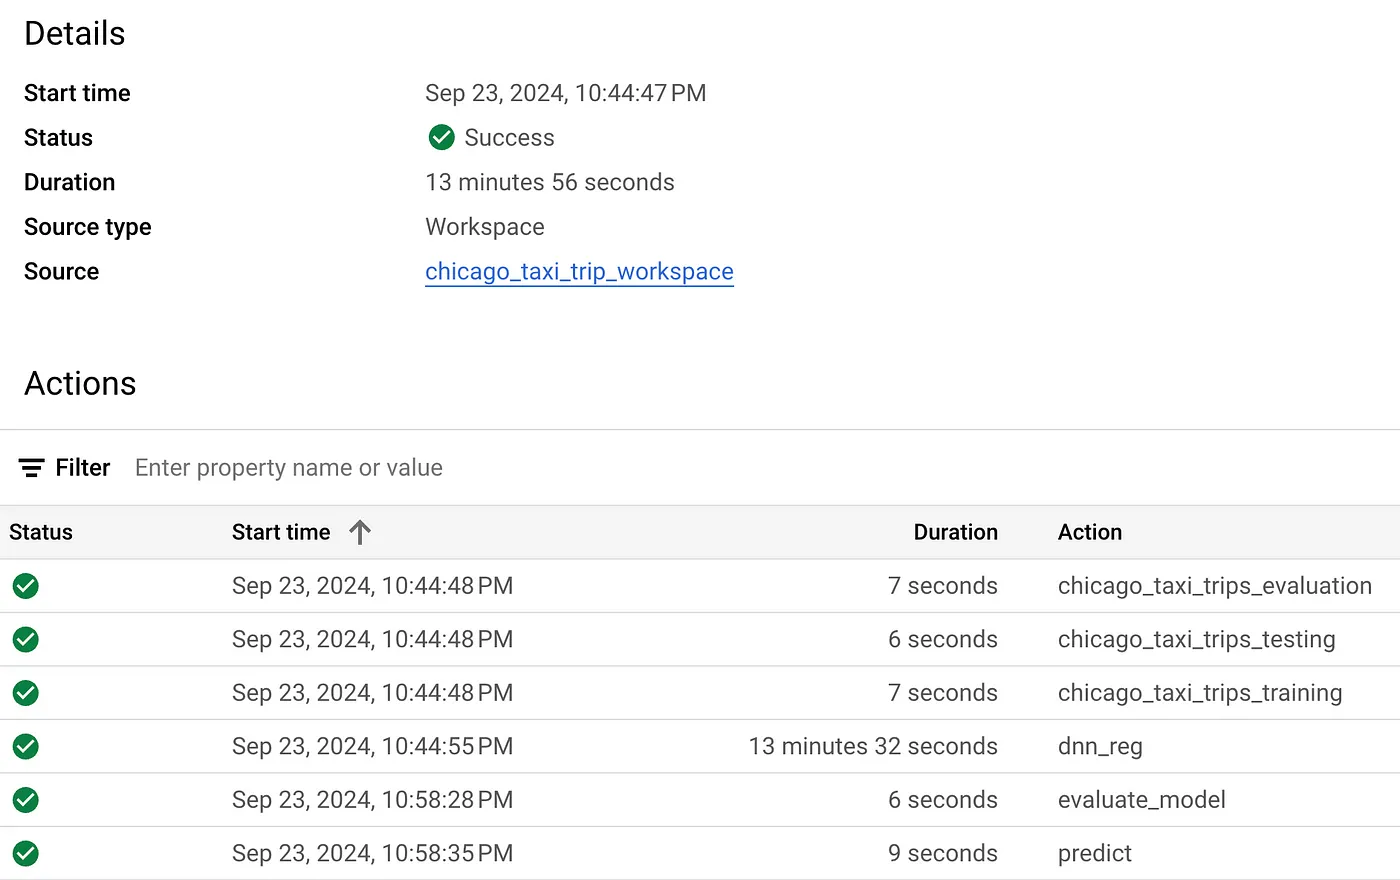The image size is (1400, 880).
Task: Click the green Success status icon in Details
Action: 441,138
